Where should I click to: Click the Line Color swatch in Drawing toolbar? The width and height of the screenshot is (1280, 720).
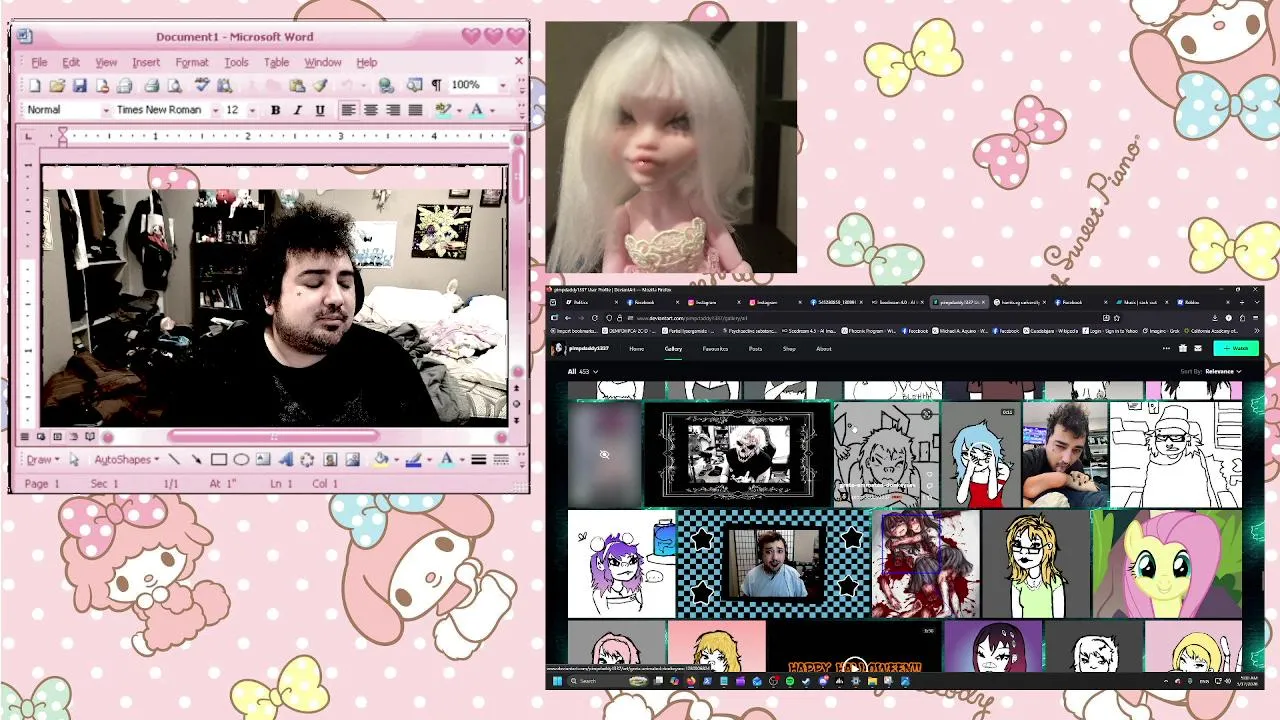(x=413, y=460)
